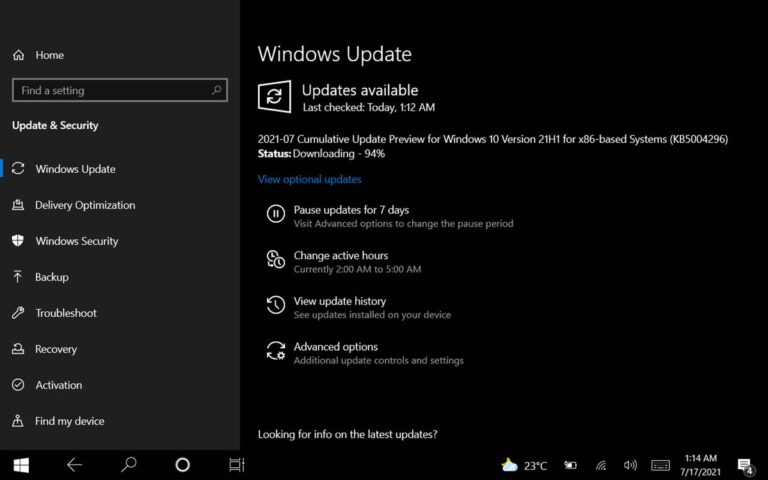768x480 pixels.
Task: Click the Find a setting search box
Action: pos(120,90)
